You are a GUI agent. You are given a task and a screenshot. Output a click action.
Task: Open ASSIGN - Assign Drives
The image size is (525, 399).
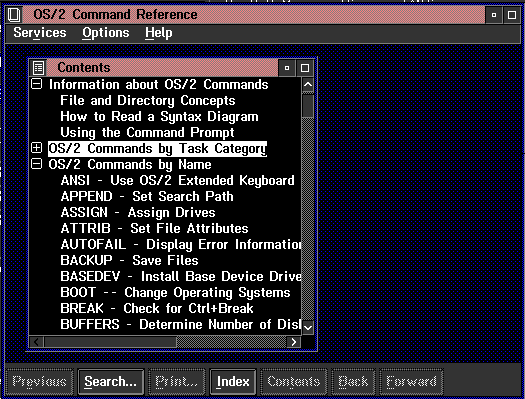(x=138, y=213)
